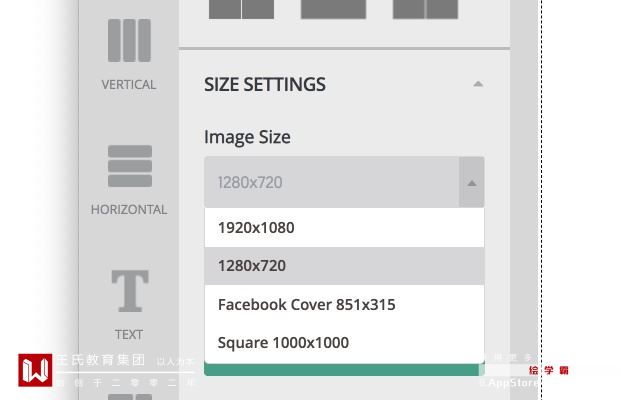Select the Vertical layout icon
Viewport: 640px width, 400px height.
(x=129, y=41)
